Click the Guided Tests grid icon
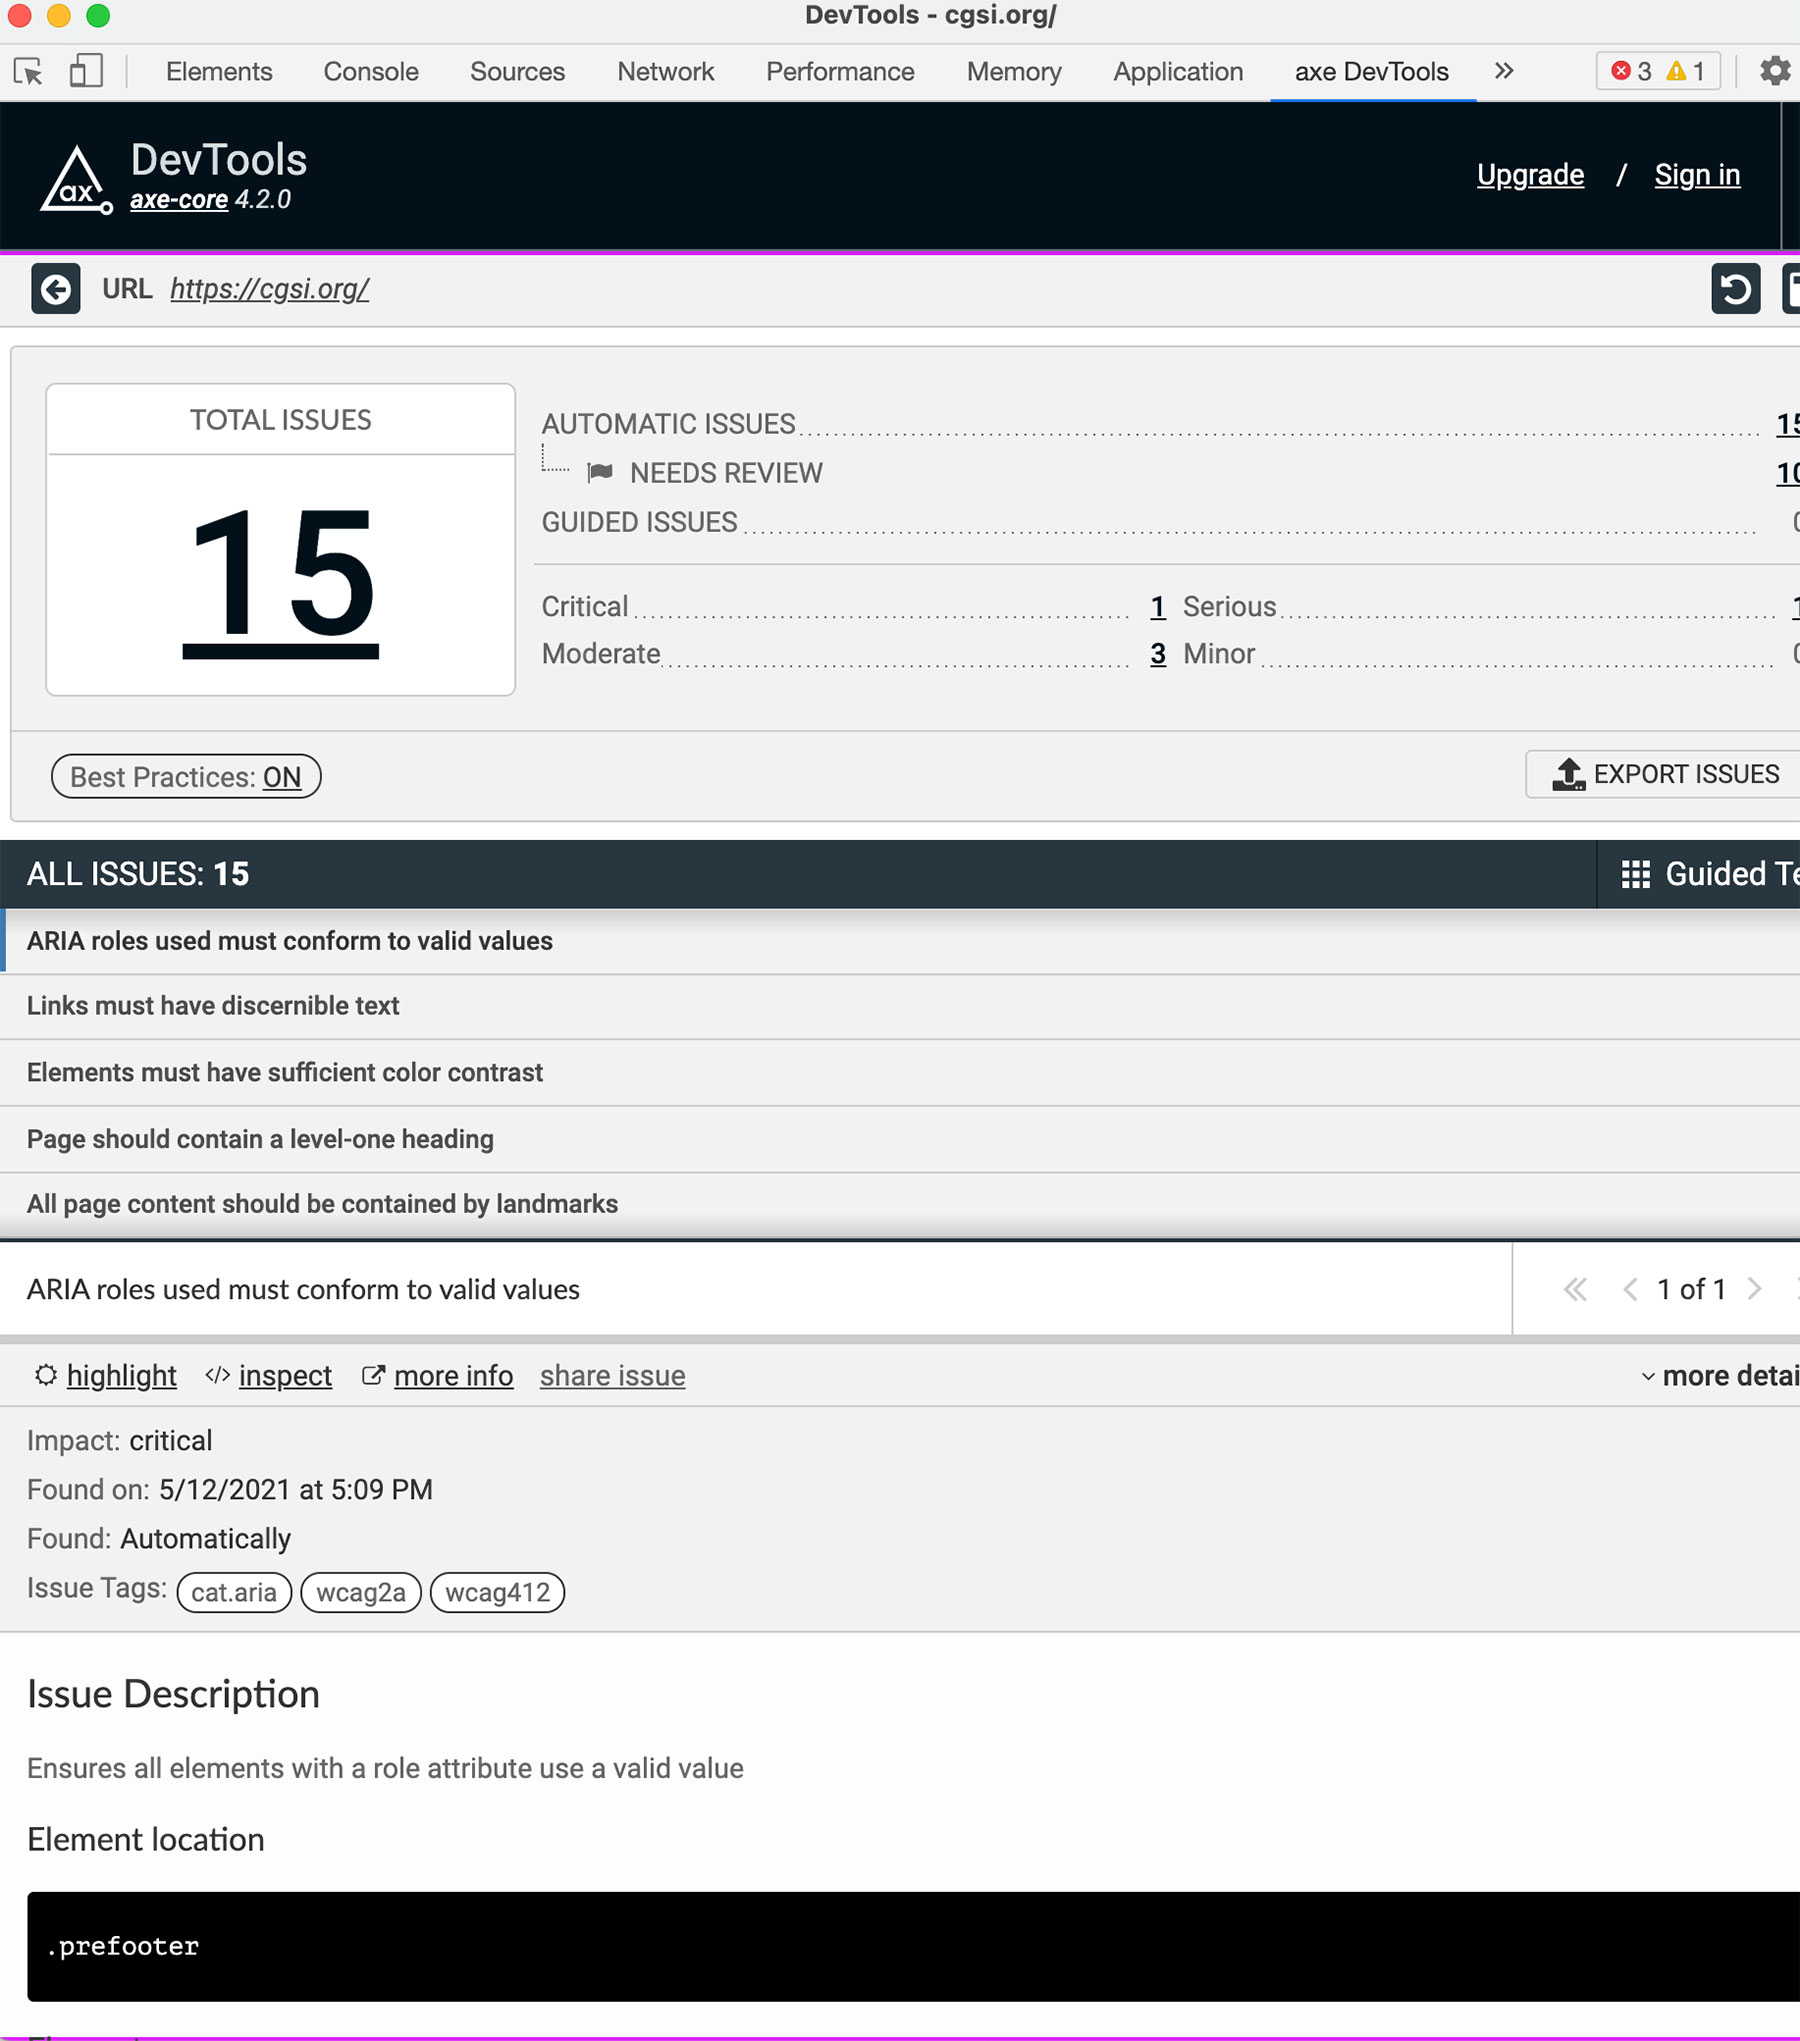 coord(1635,874)
